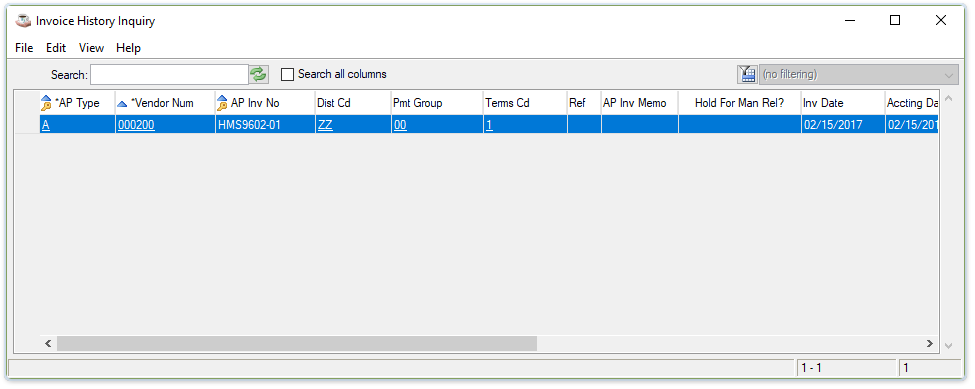Click the Invoice History Inquiry app icon
The width and height of the screenshot is (975, 389).
(23, 21)
